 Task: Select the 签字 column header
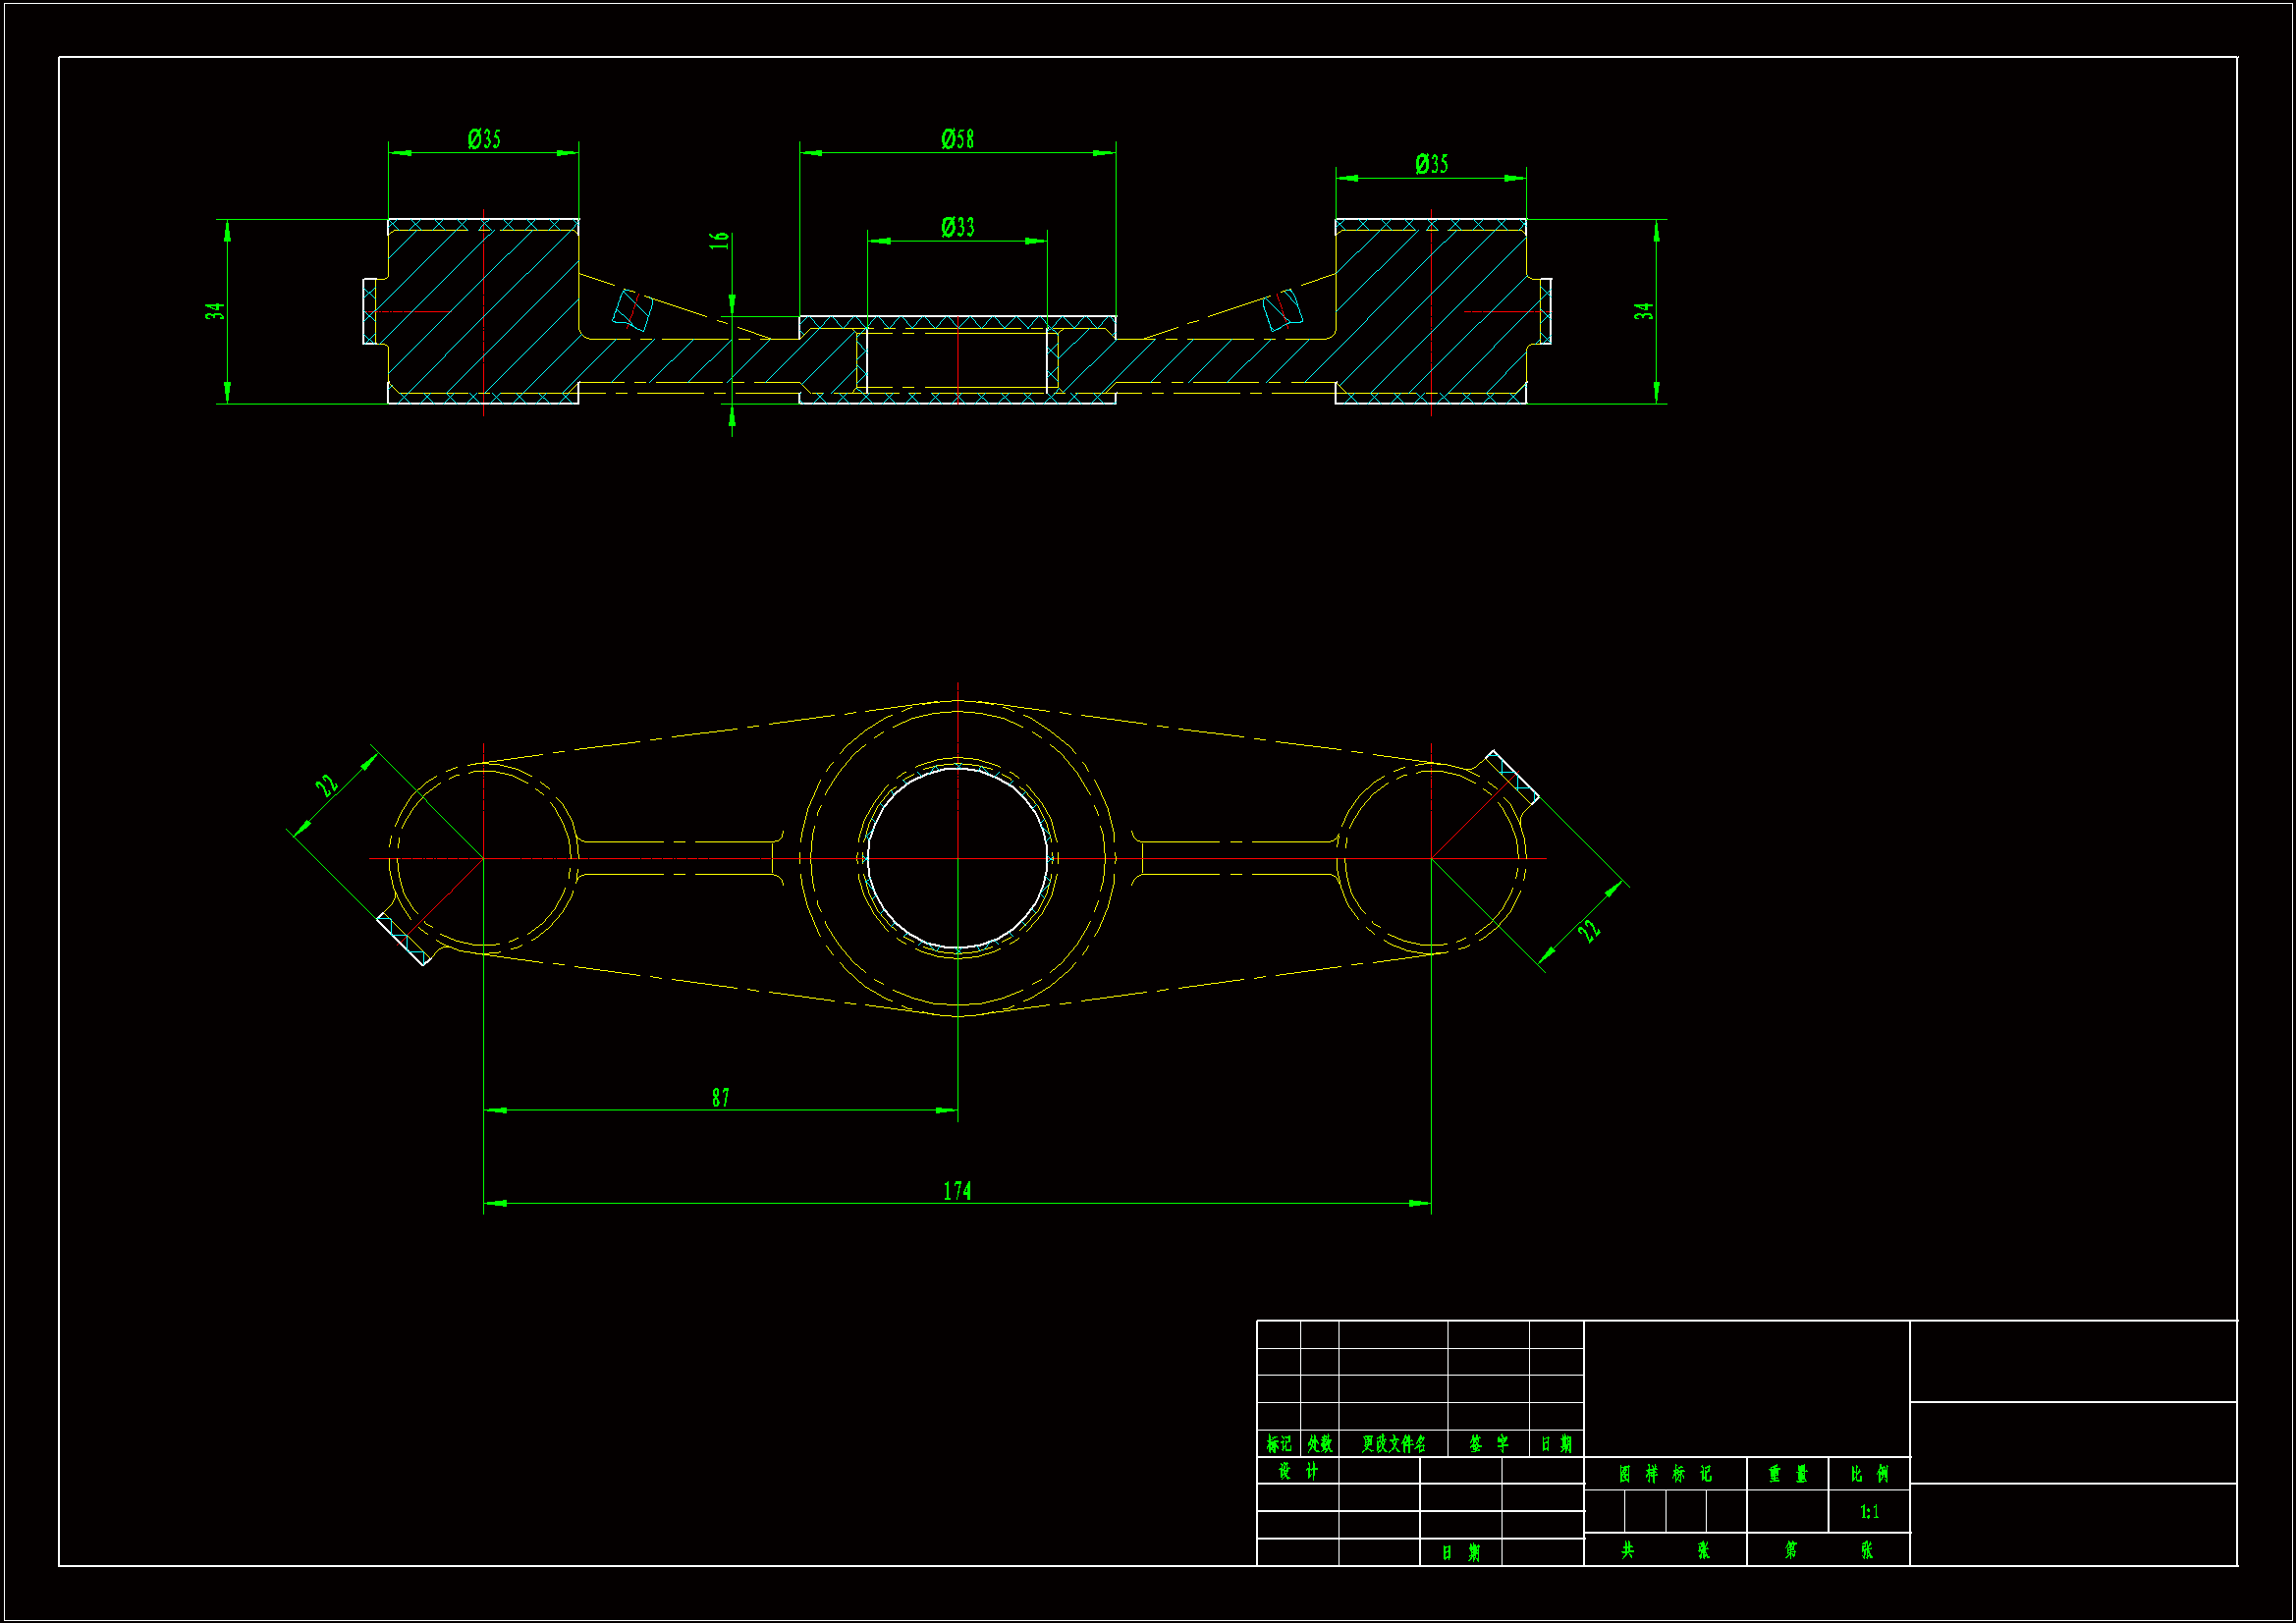[1488, 1444]
